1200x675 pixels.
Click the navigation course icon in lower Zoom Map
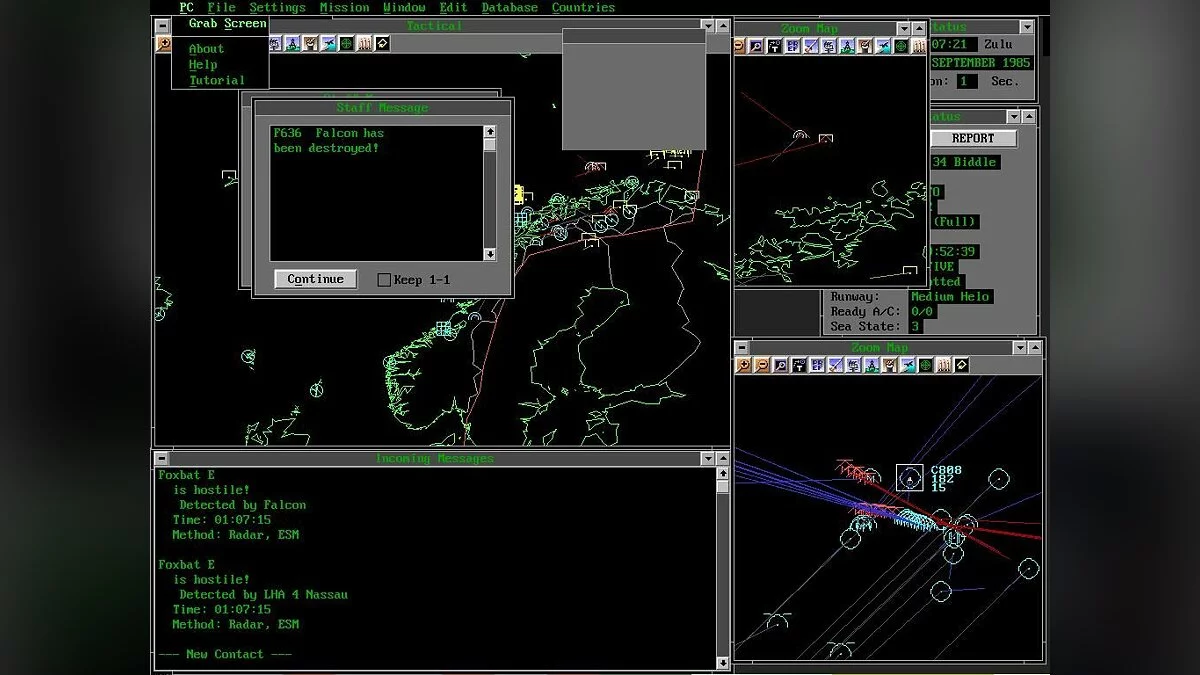pyautogui.click(x=871, y=365)
